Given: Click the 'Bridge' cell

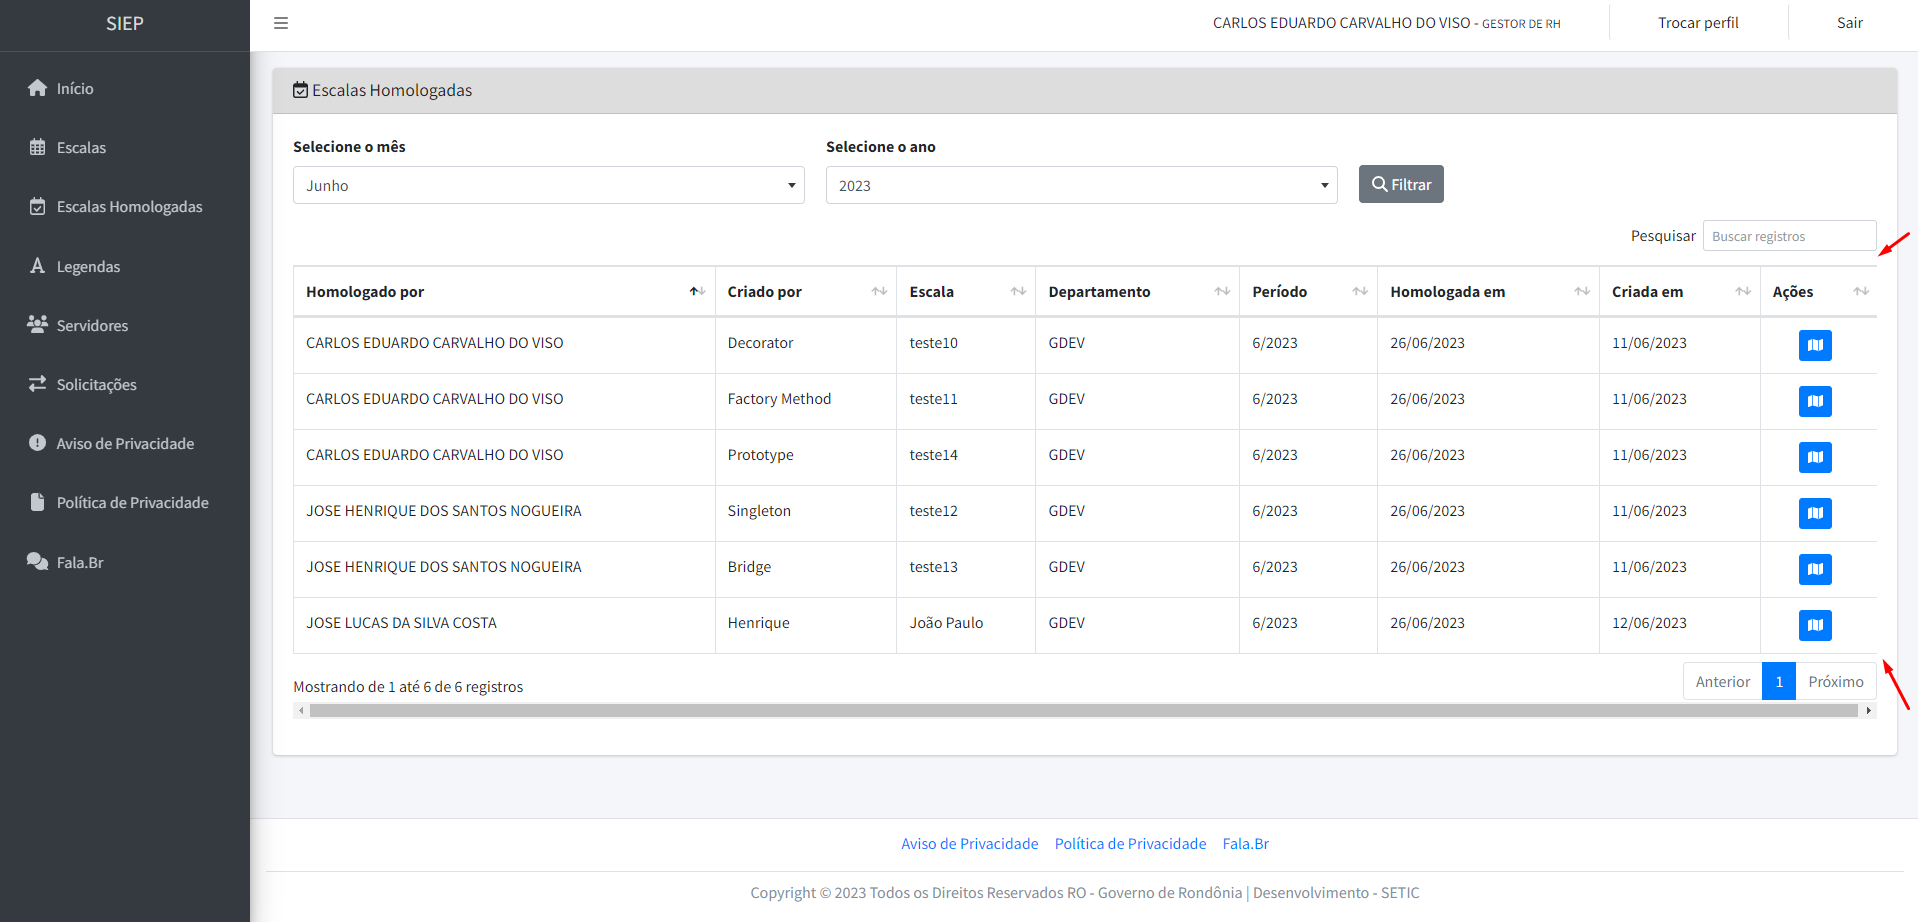Looking at the screenshot, I should pyautogui.click(x=805, y=569).
